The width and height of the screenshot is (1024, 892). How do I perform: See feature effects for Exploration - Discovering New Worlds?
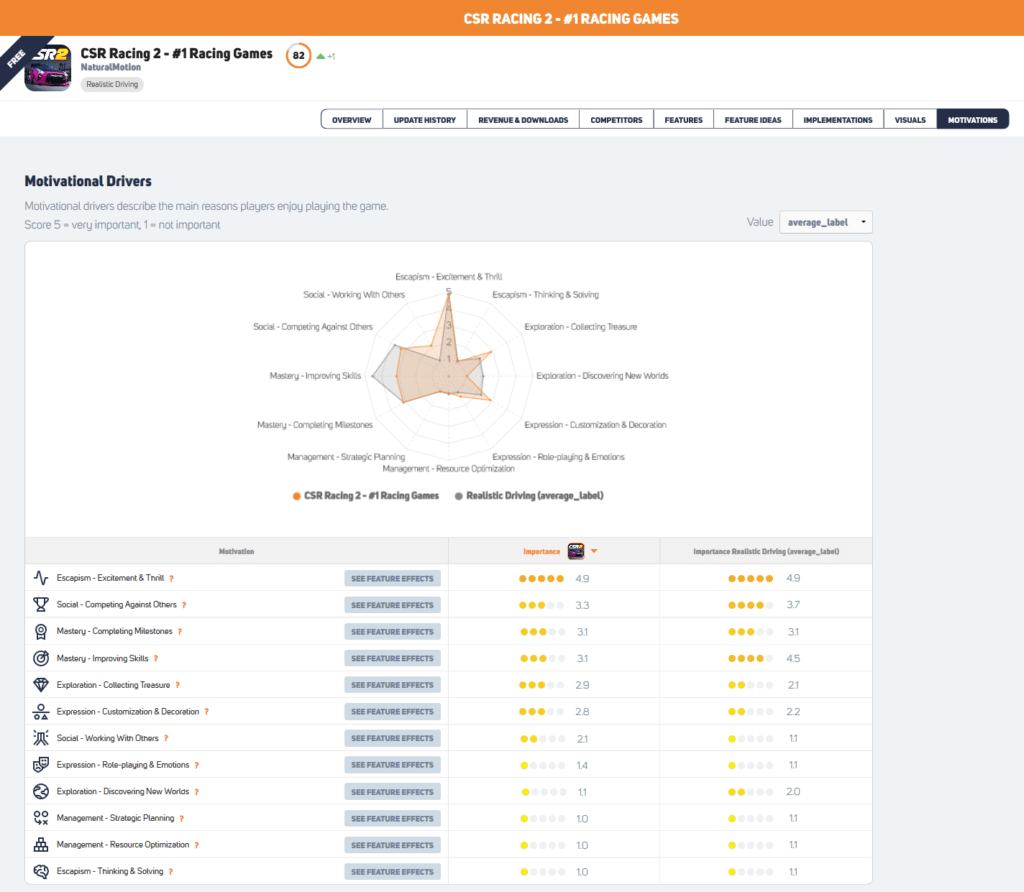[392, 792]
